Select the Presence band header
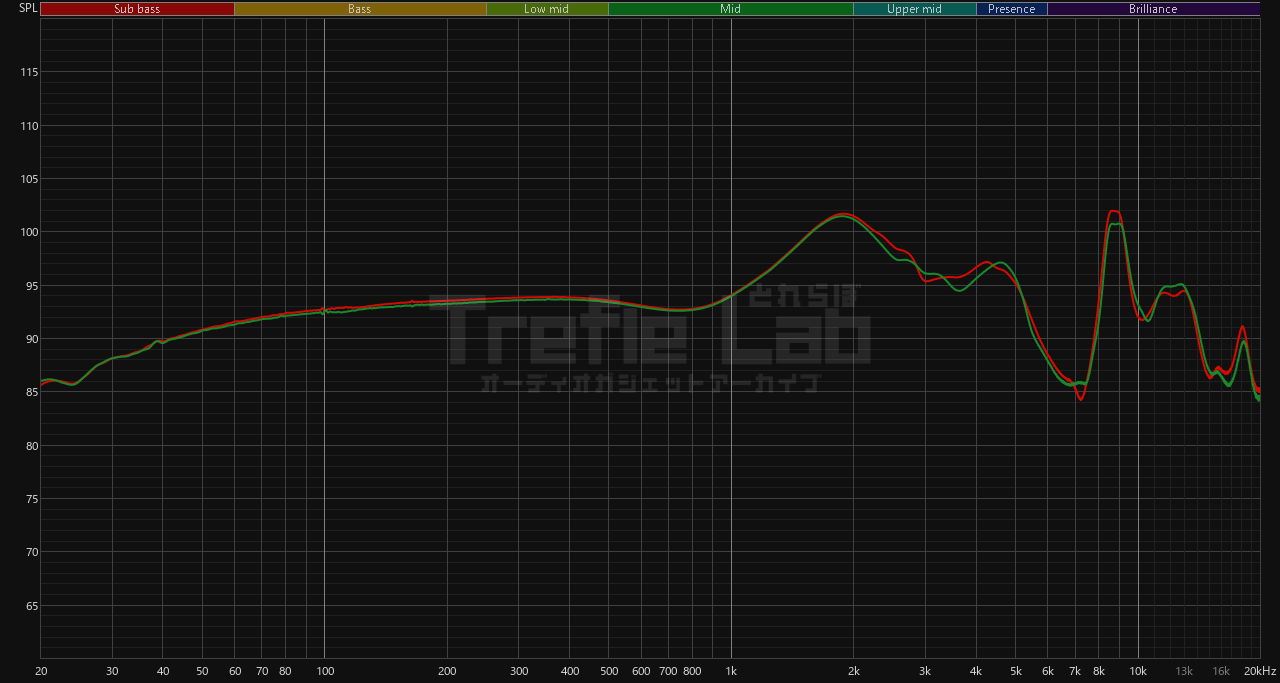Screen dimensions: 1280x683 click(1011, 9)
